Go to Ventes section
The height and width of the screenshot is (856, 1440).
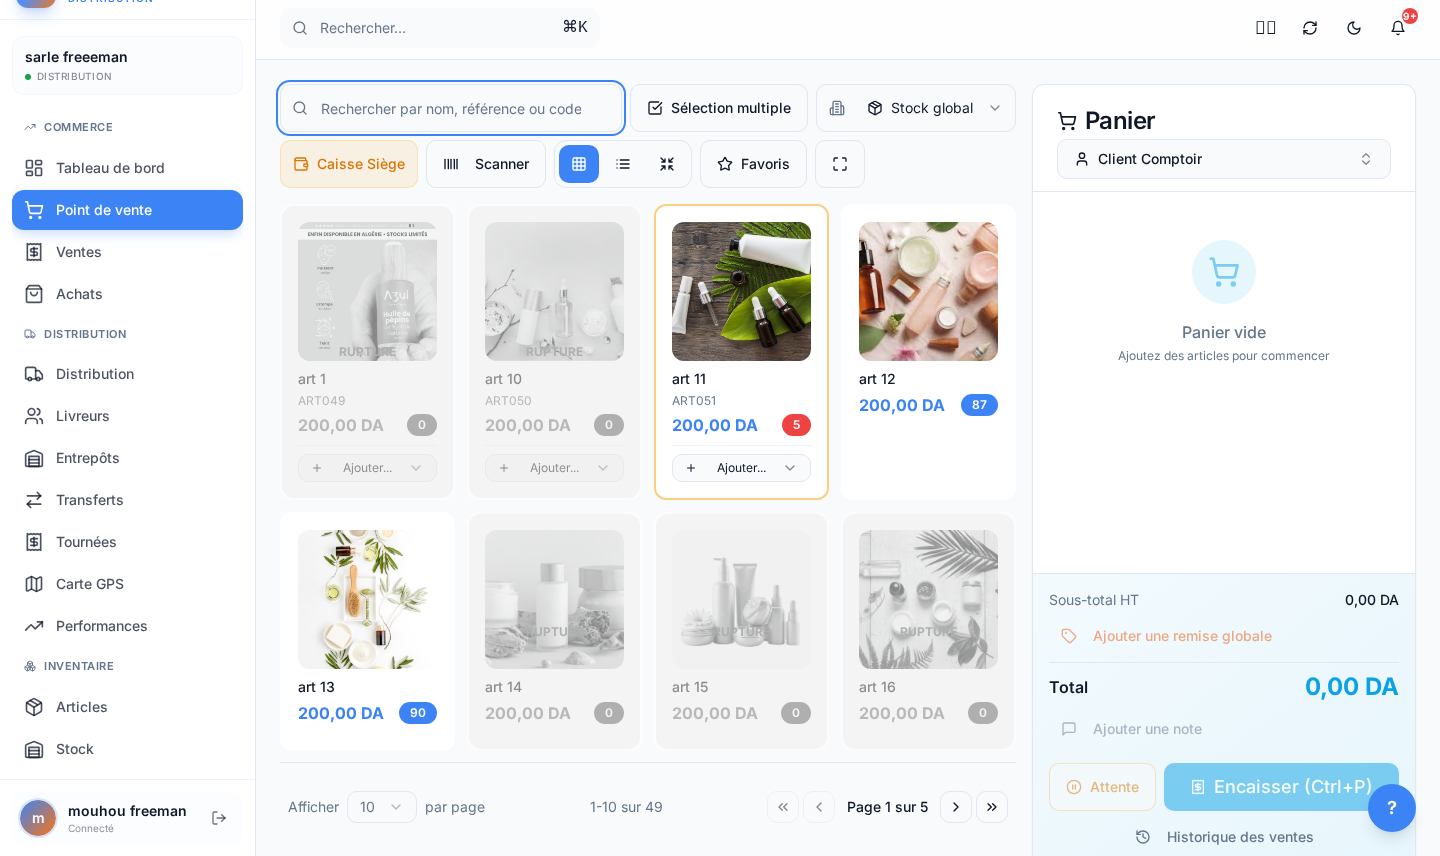(x=127, y=252)
